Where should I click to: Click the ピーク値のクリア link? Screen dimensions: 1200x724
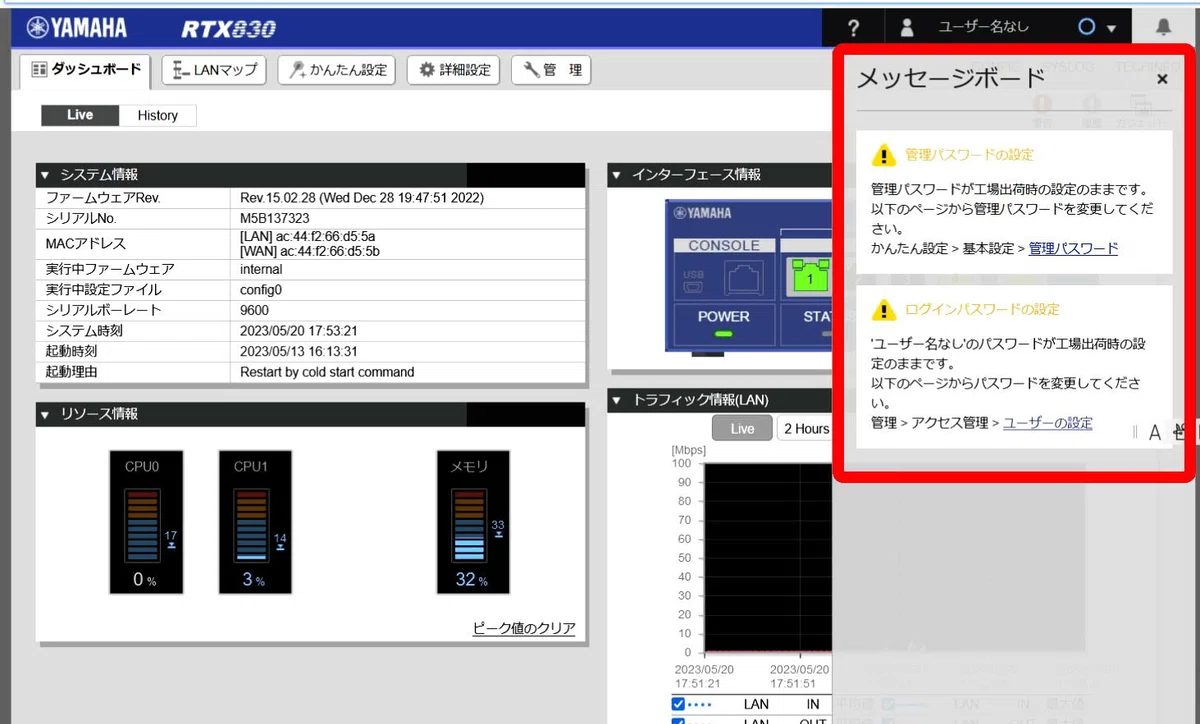524,628
